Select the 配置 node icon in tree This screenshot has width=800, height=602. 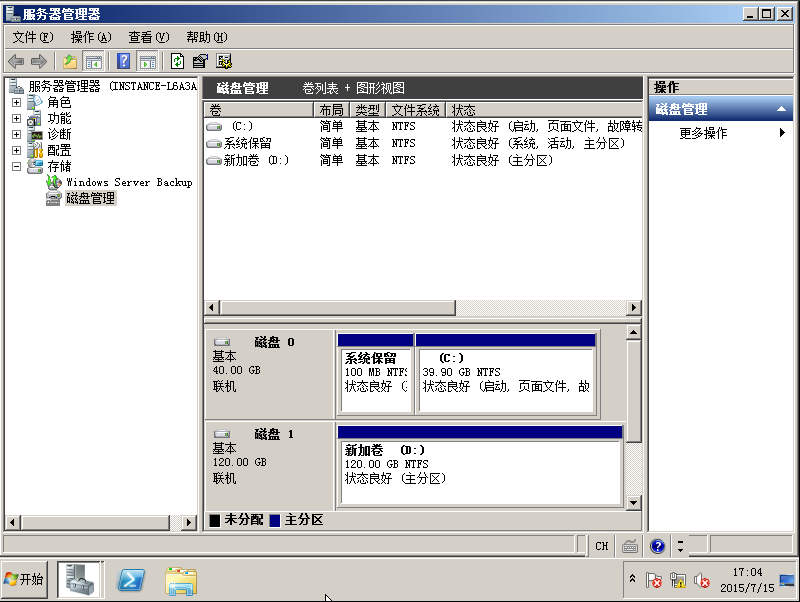point(35,150)
